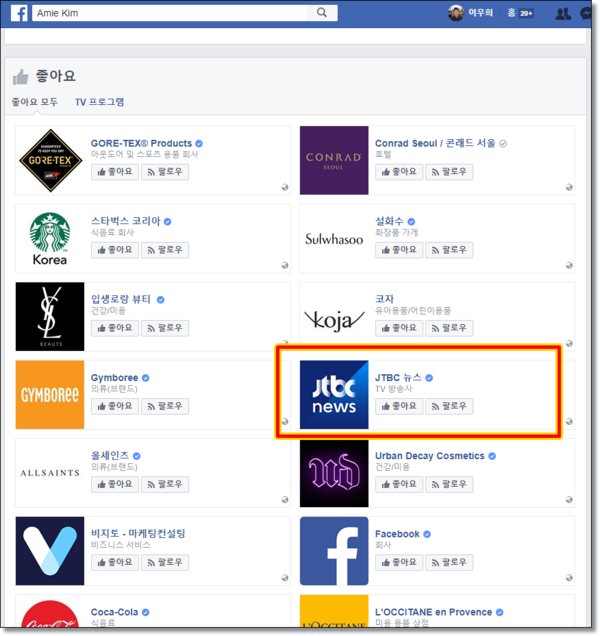This screenshot has width=600, height=636.
Task: Open koja logo thumbnail
Action: click(x=334, y=317)
